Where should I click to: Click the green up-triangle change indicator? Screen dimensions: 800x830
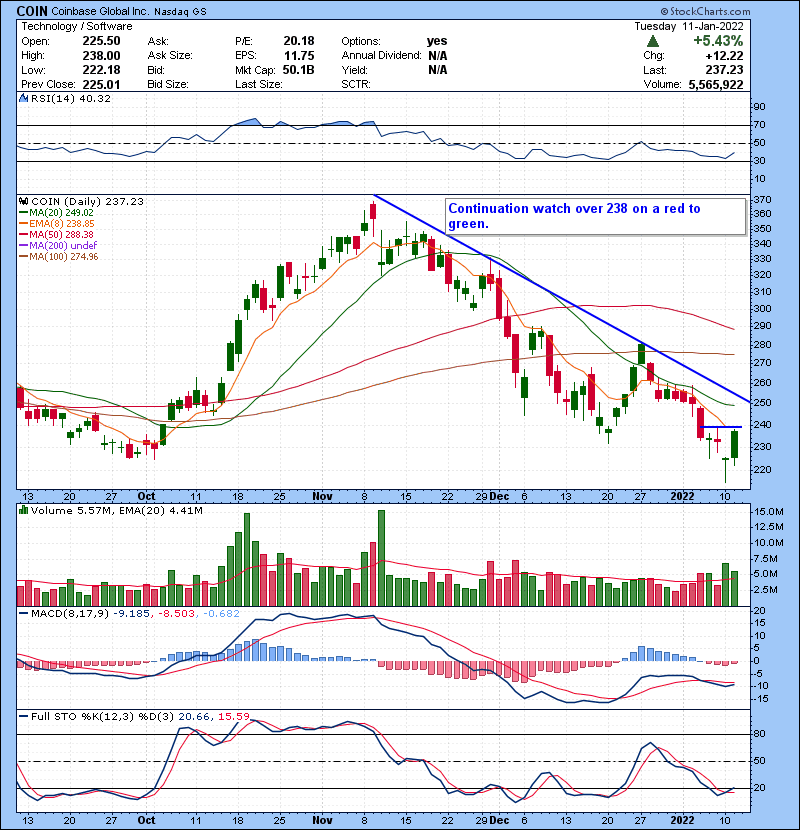point(653,41)
